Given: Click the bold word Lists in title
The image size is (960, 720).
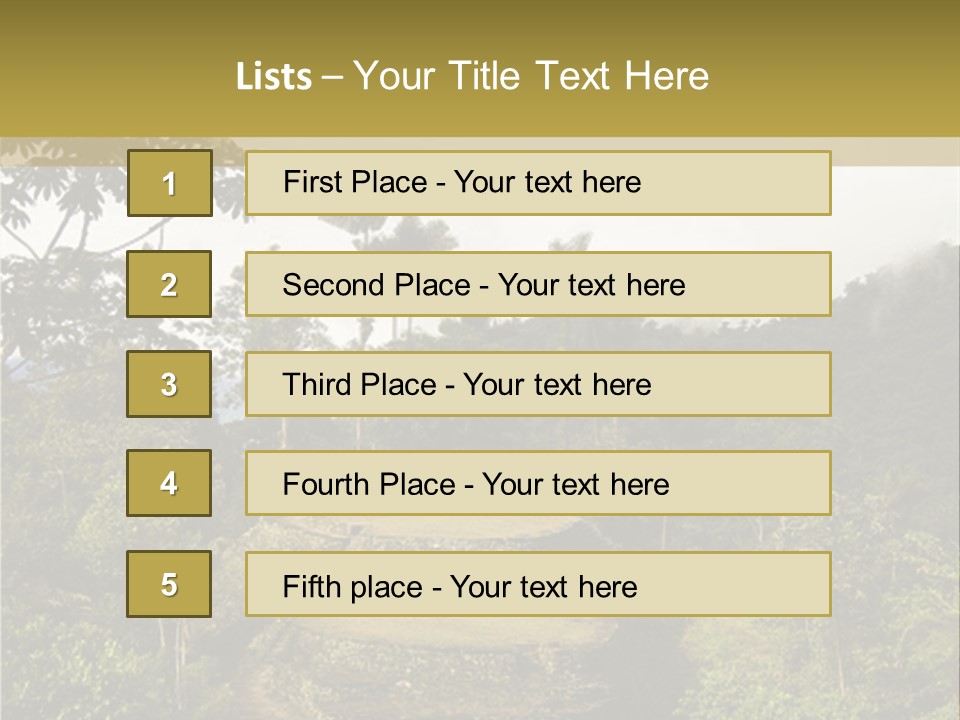Looking at the screenshot, I should [x=274, y=77].
